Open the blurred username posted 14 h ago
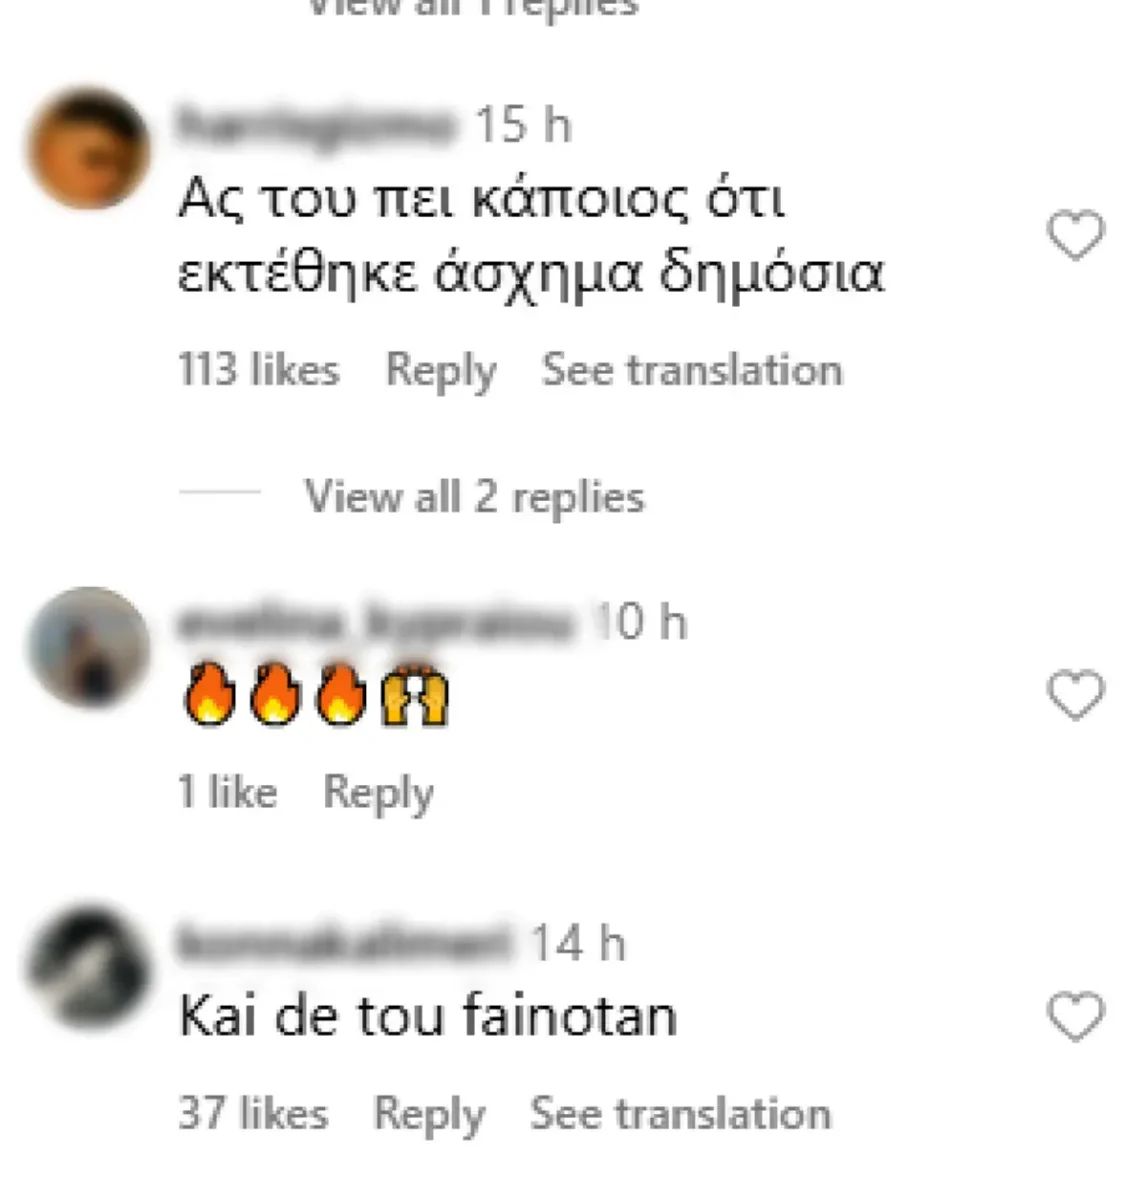The height and width of the screenshot is (1200, 1147). click(x=345, y=944)
